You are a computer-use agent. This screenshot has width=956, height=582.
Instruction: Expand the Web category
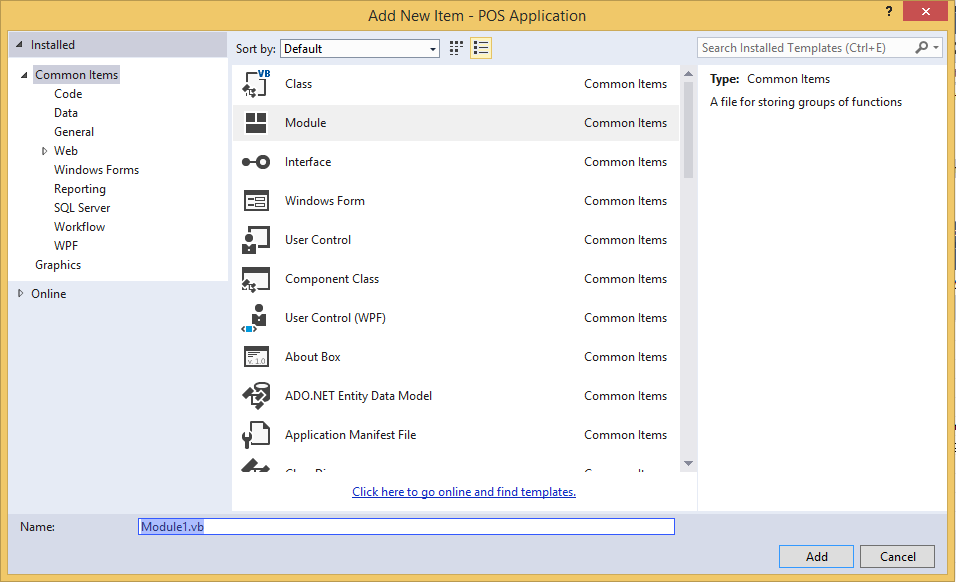(44, 151)
